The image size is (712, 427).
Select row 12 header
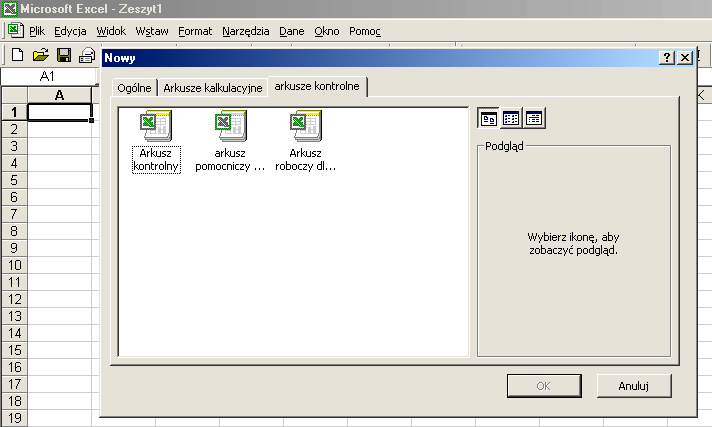15,299
